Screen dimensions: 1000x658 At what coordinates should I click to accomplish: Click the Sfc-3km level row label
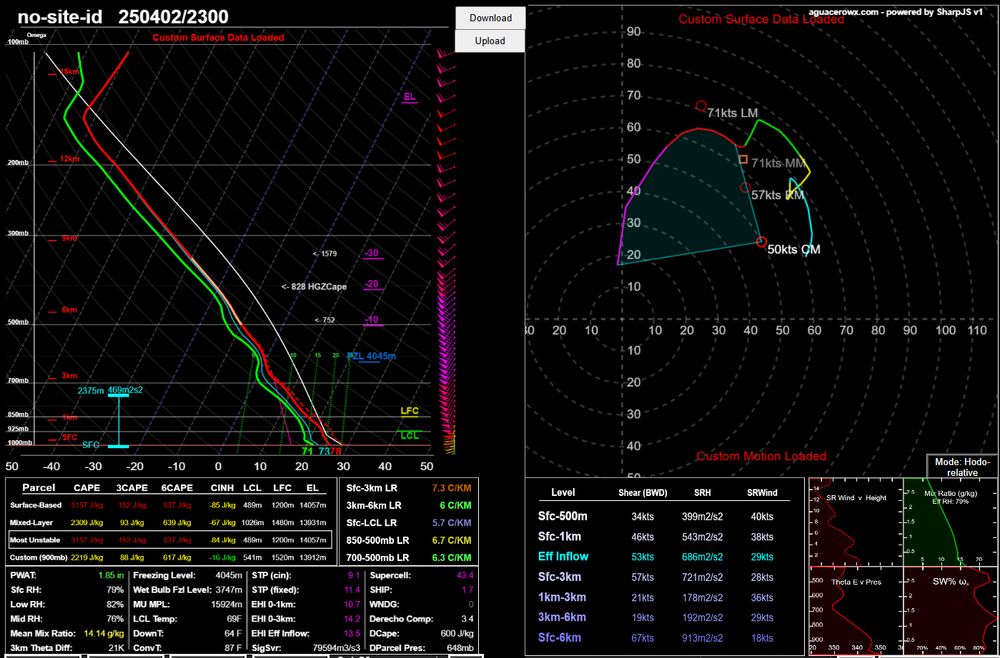pos(559,577)
